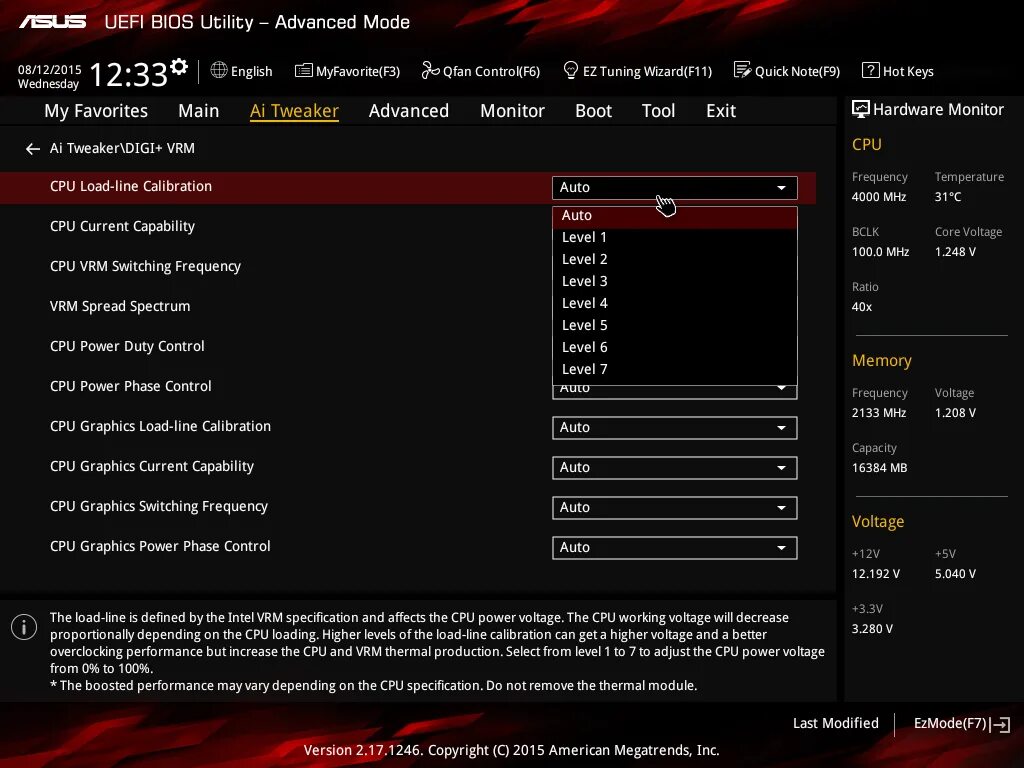The width and height of the screenshot is (1024, 768).
Task: Click Last Modified button
Action: coord(835,724)
